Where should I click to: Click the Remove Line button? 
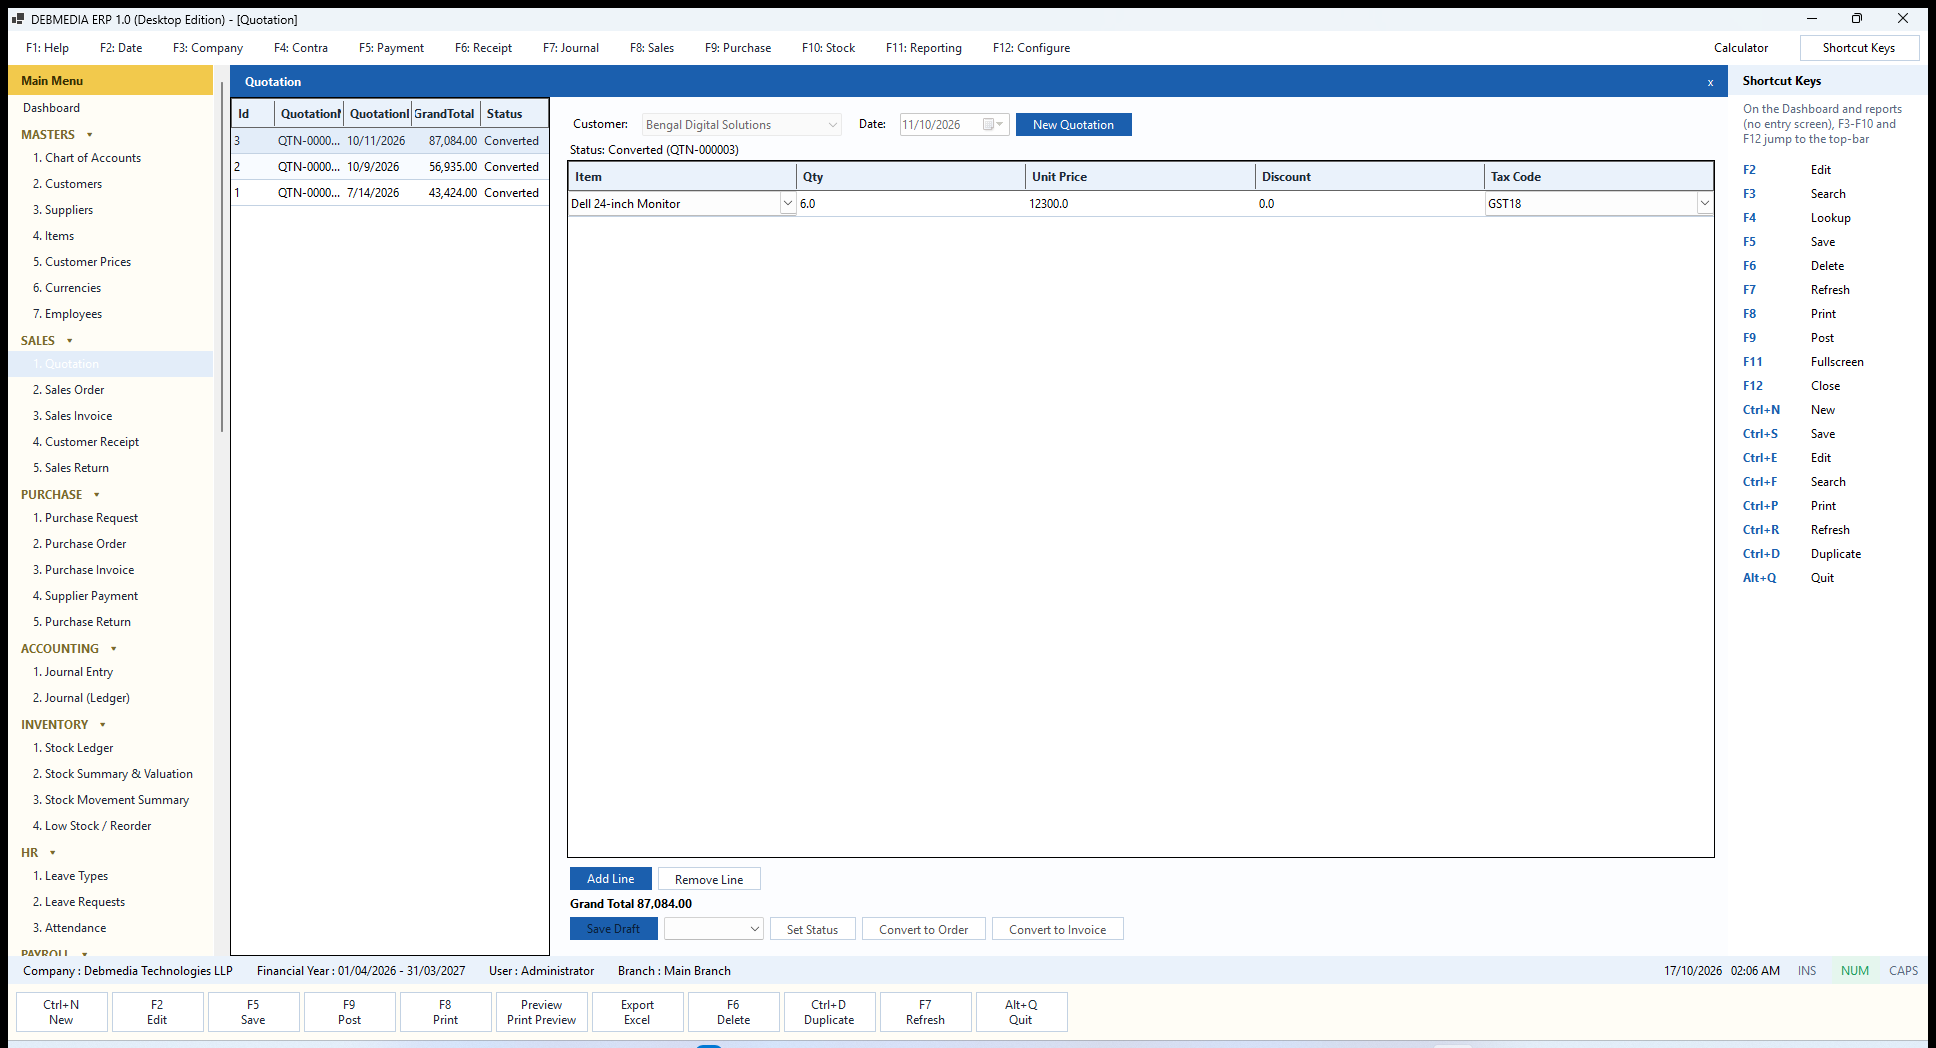(x=709, y=879)
